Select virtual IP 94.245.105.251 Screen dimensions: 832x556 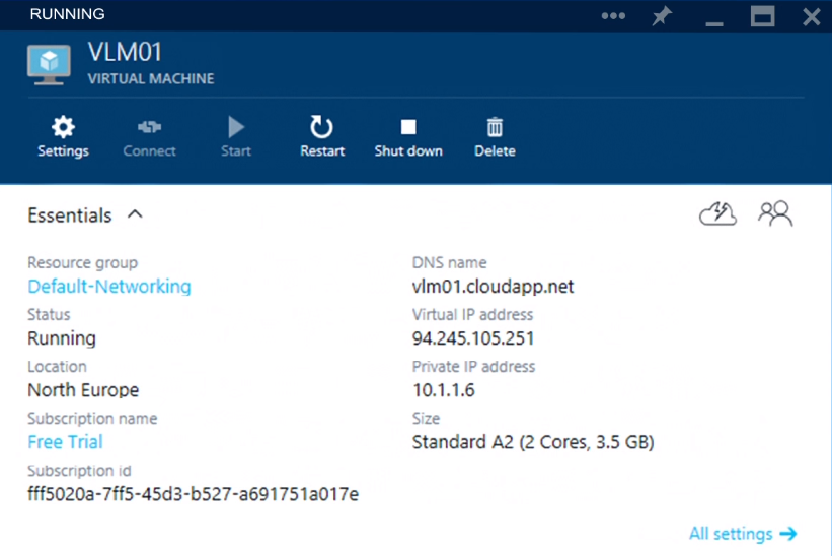(473, 338)
